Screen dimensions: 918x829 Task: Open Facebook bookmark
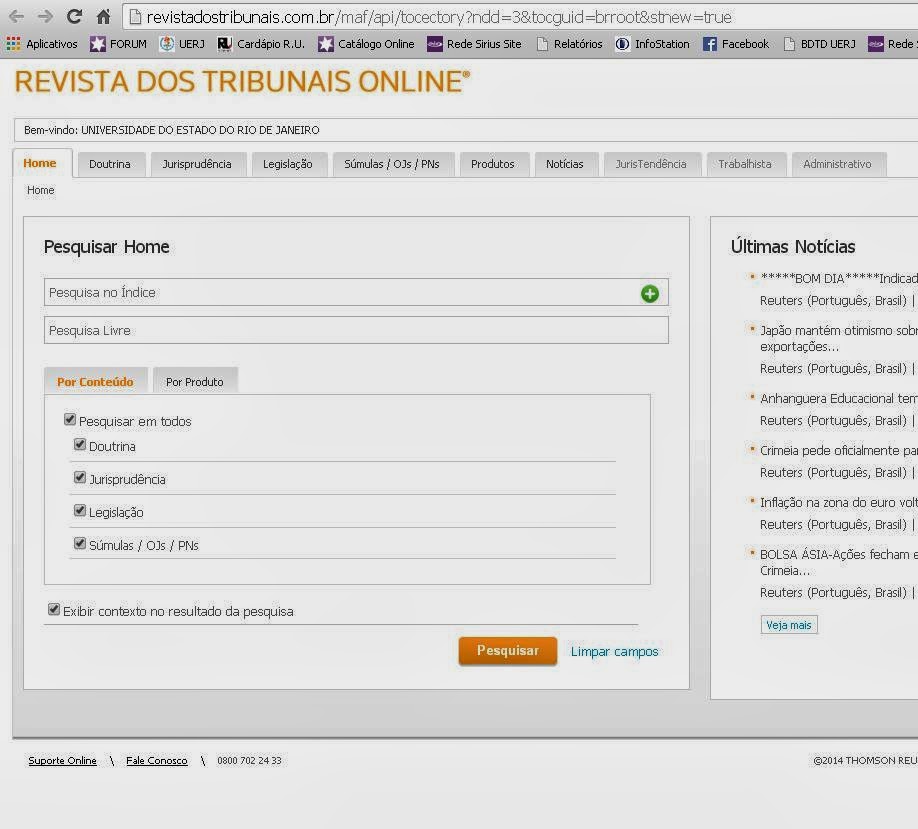[736, 44]
